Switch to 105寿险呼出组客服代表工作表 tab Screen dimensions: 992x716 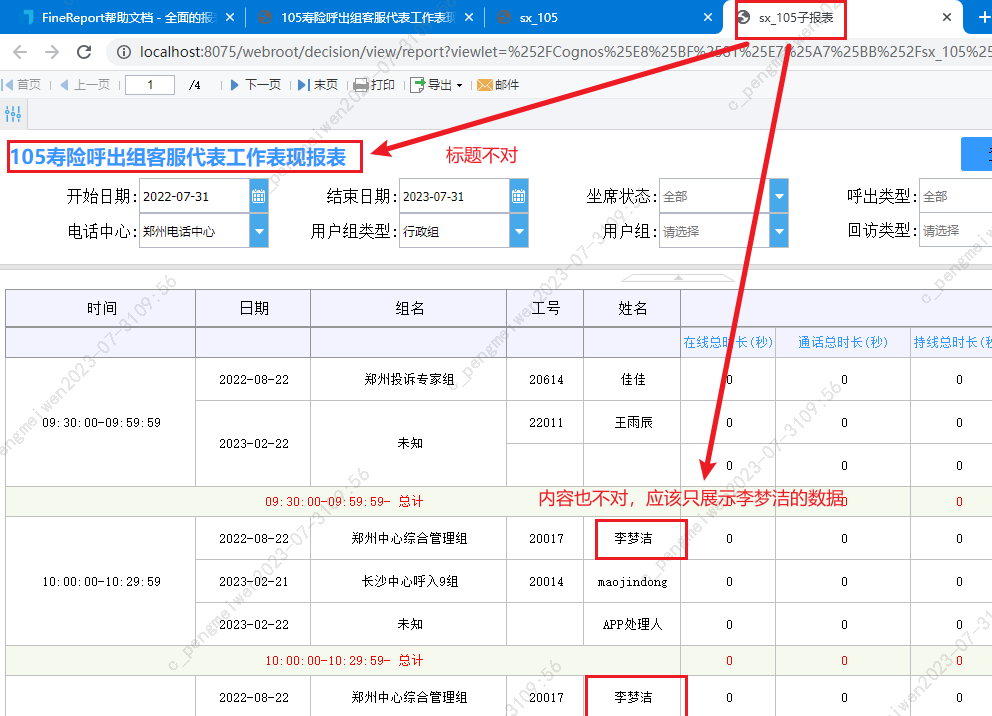(x=367, y=18)
